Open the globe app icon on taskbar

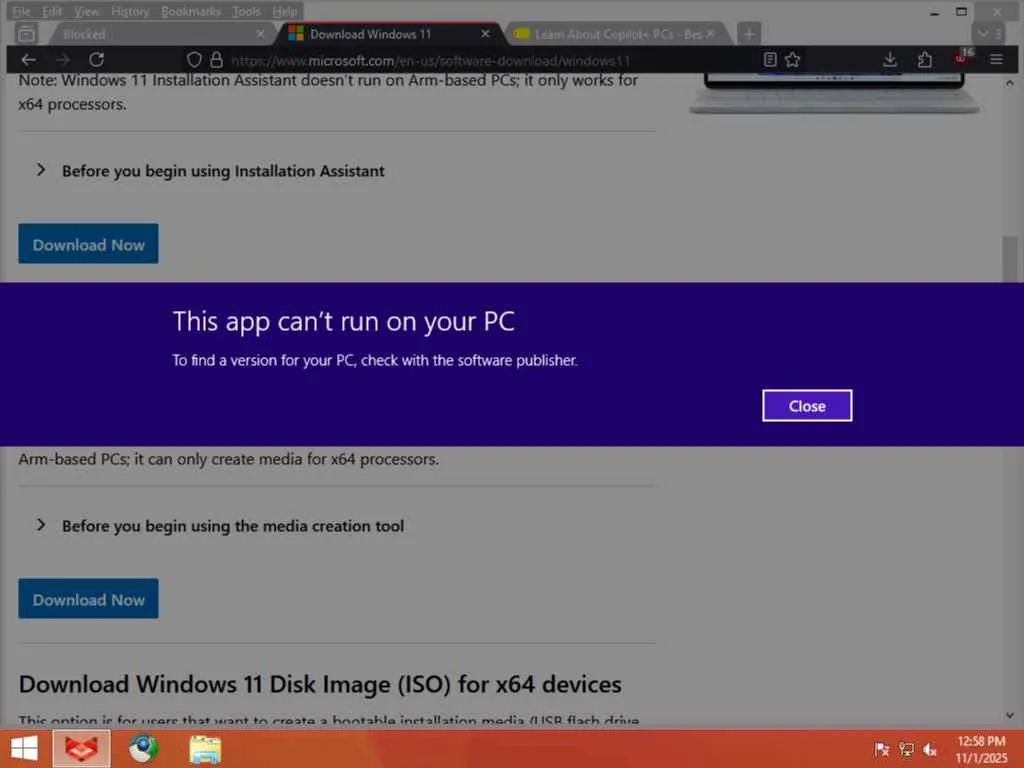(x=143, y=748)
